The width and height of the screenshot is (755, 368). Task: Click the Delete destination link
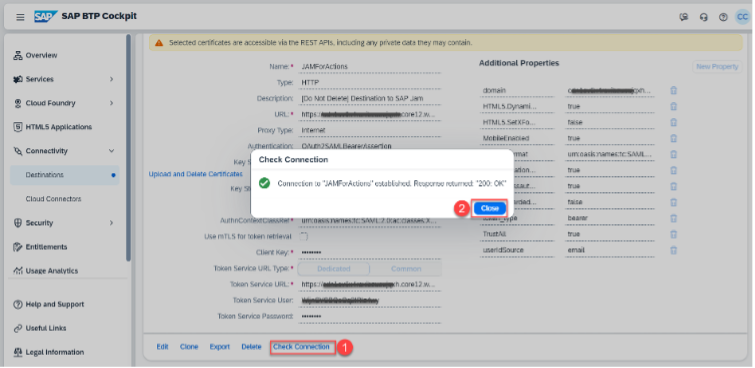(x=251, y=347)
